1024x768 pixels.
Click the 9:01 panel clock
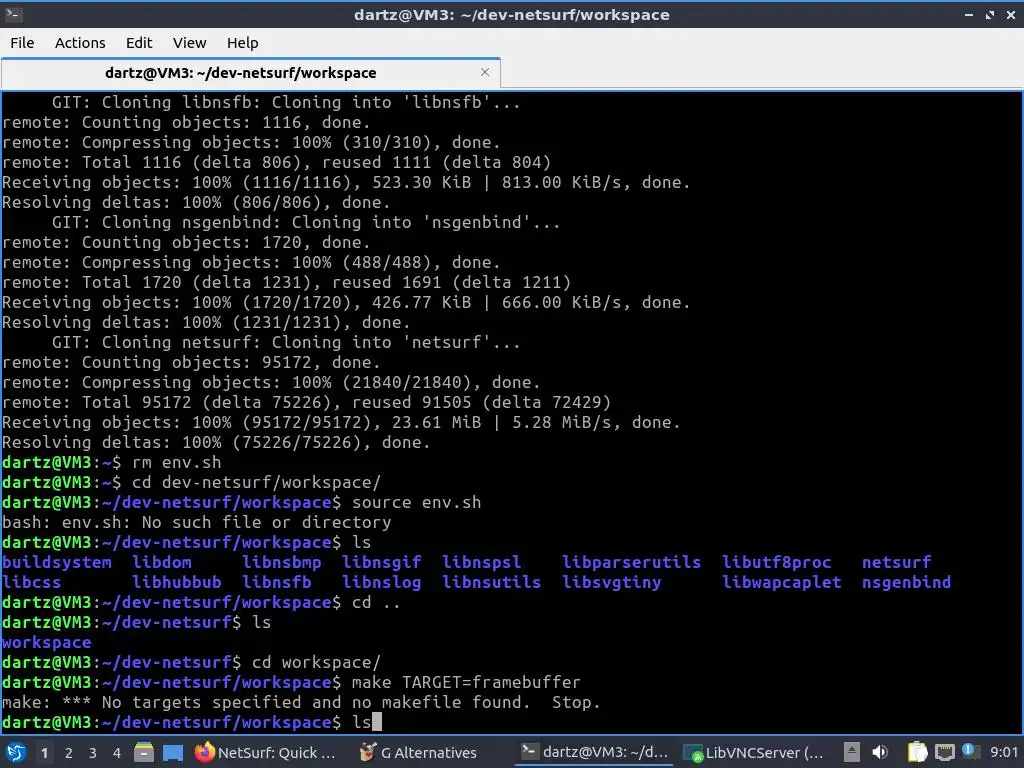pyautogui.click(x=1004, y=752)
